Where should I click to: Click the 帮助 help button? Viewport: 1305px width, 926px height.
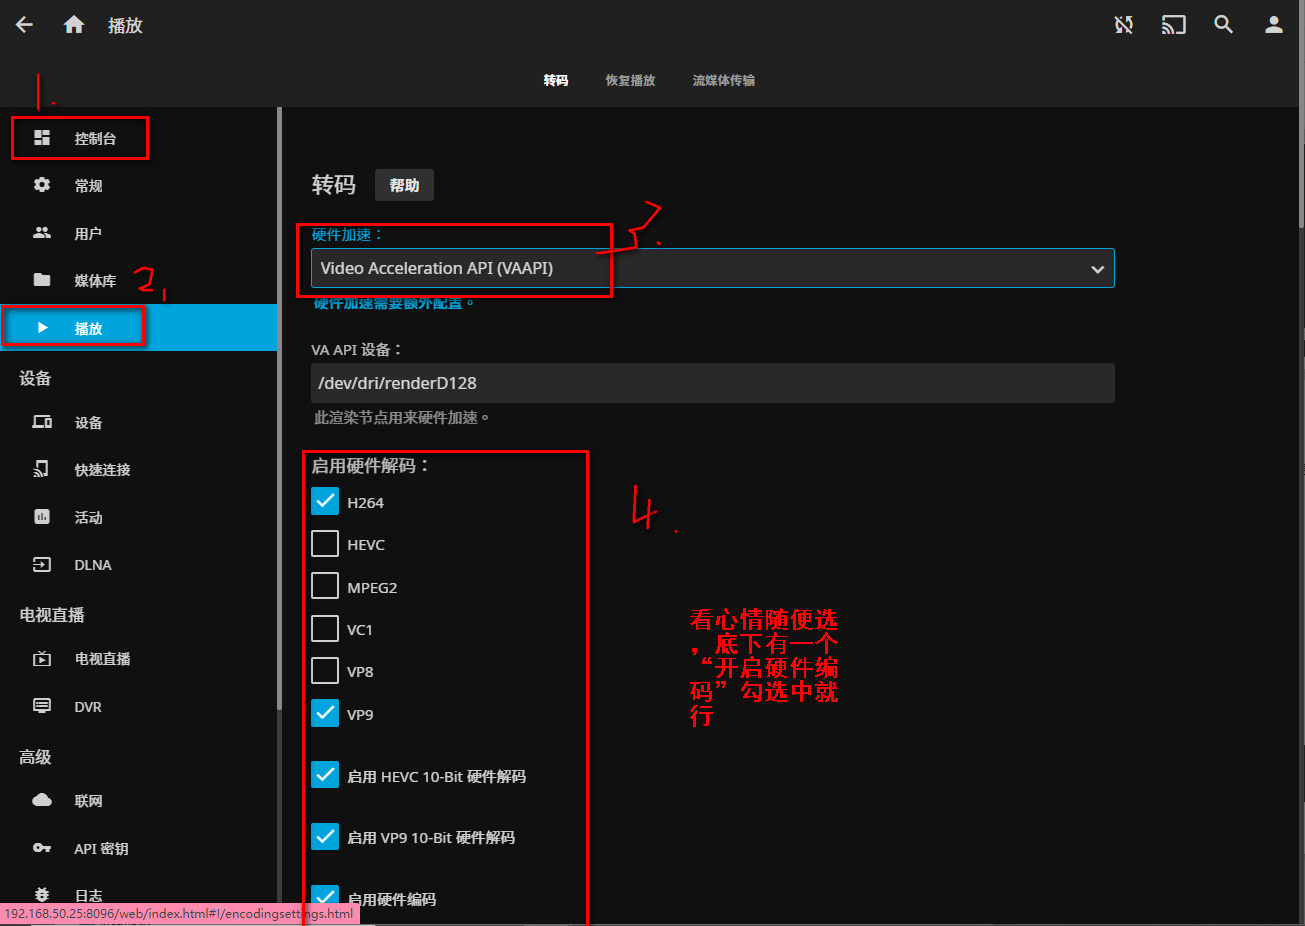(404, 185)
